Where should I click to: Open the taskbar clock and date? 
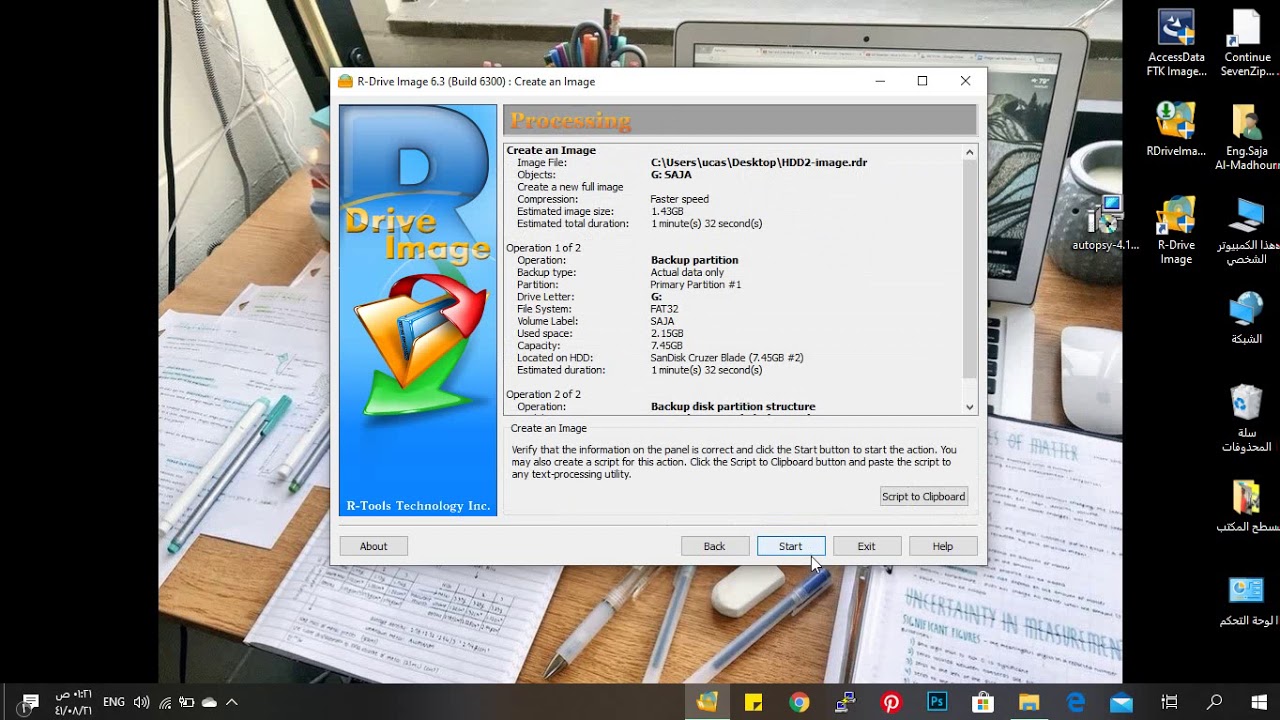coord(73,702)
